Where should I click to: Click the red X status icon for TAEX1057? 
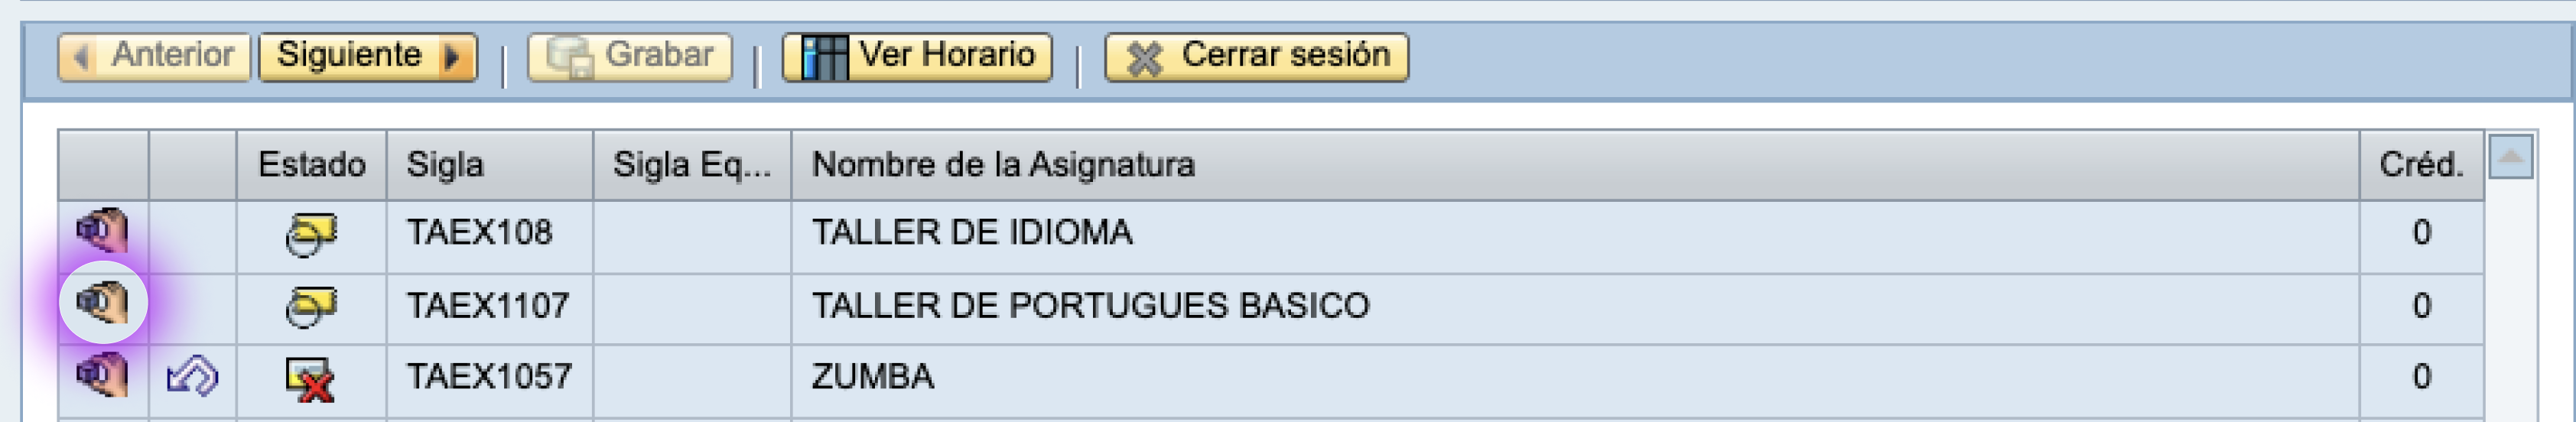(x=311, y=379)
